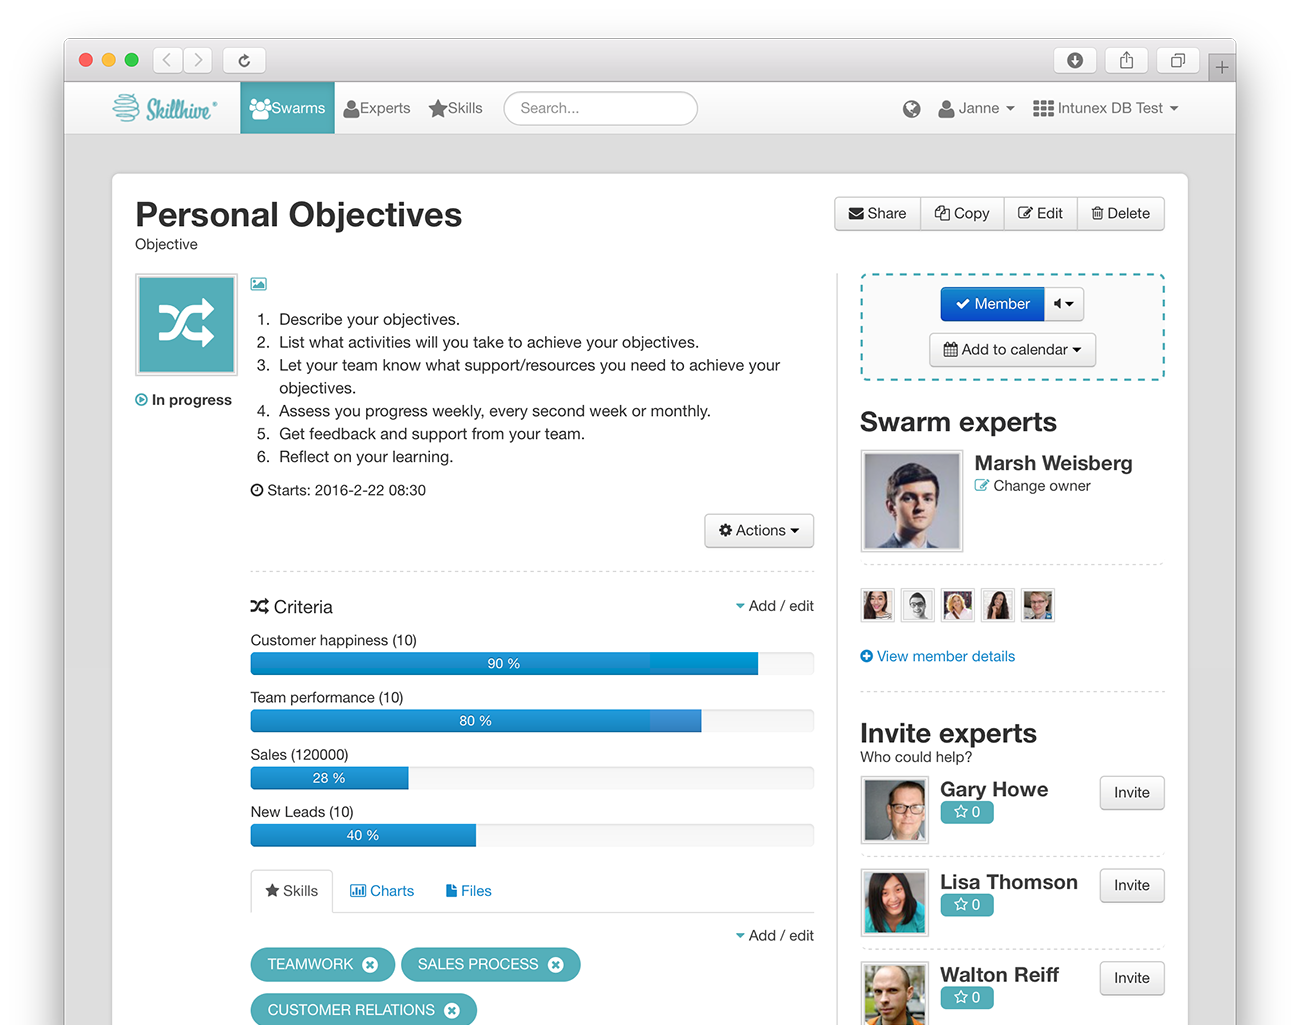Toggle the Member membership button

click(x=992, y=304)
